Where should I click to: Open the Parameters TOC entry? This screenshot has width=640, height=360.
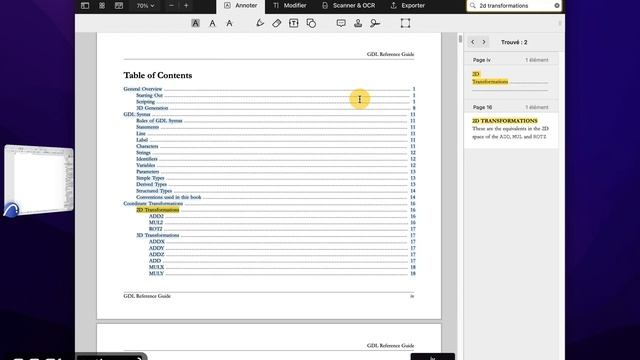click(x=147, y=171)
